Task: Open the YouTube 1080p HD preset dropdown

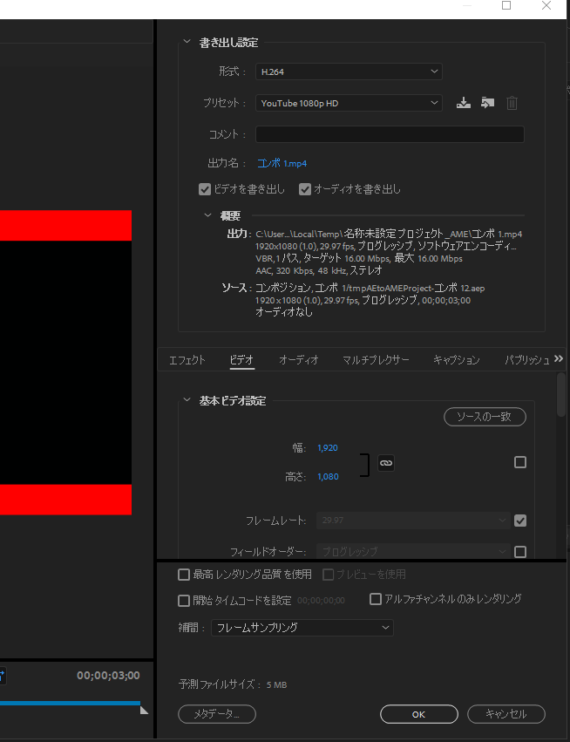Action: (x=349, y=103)
